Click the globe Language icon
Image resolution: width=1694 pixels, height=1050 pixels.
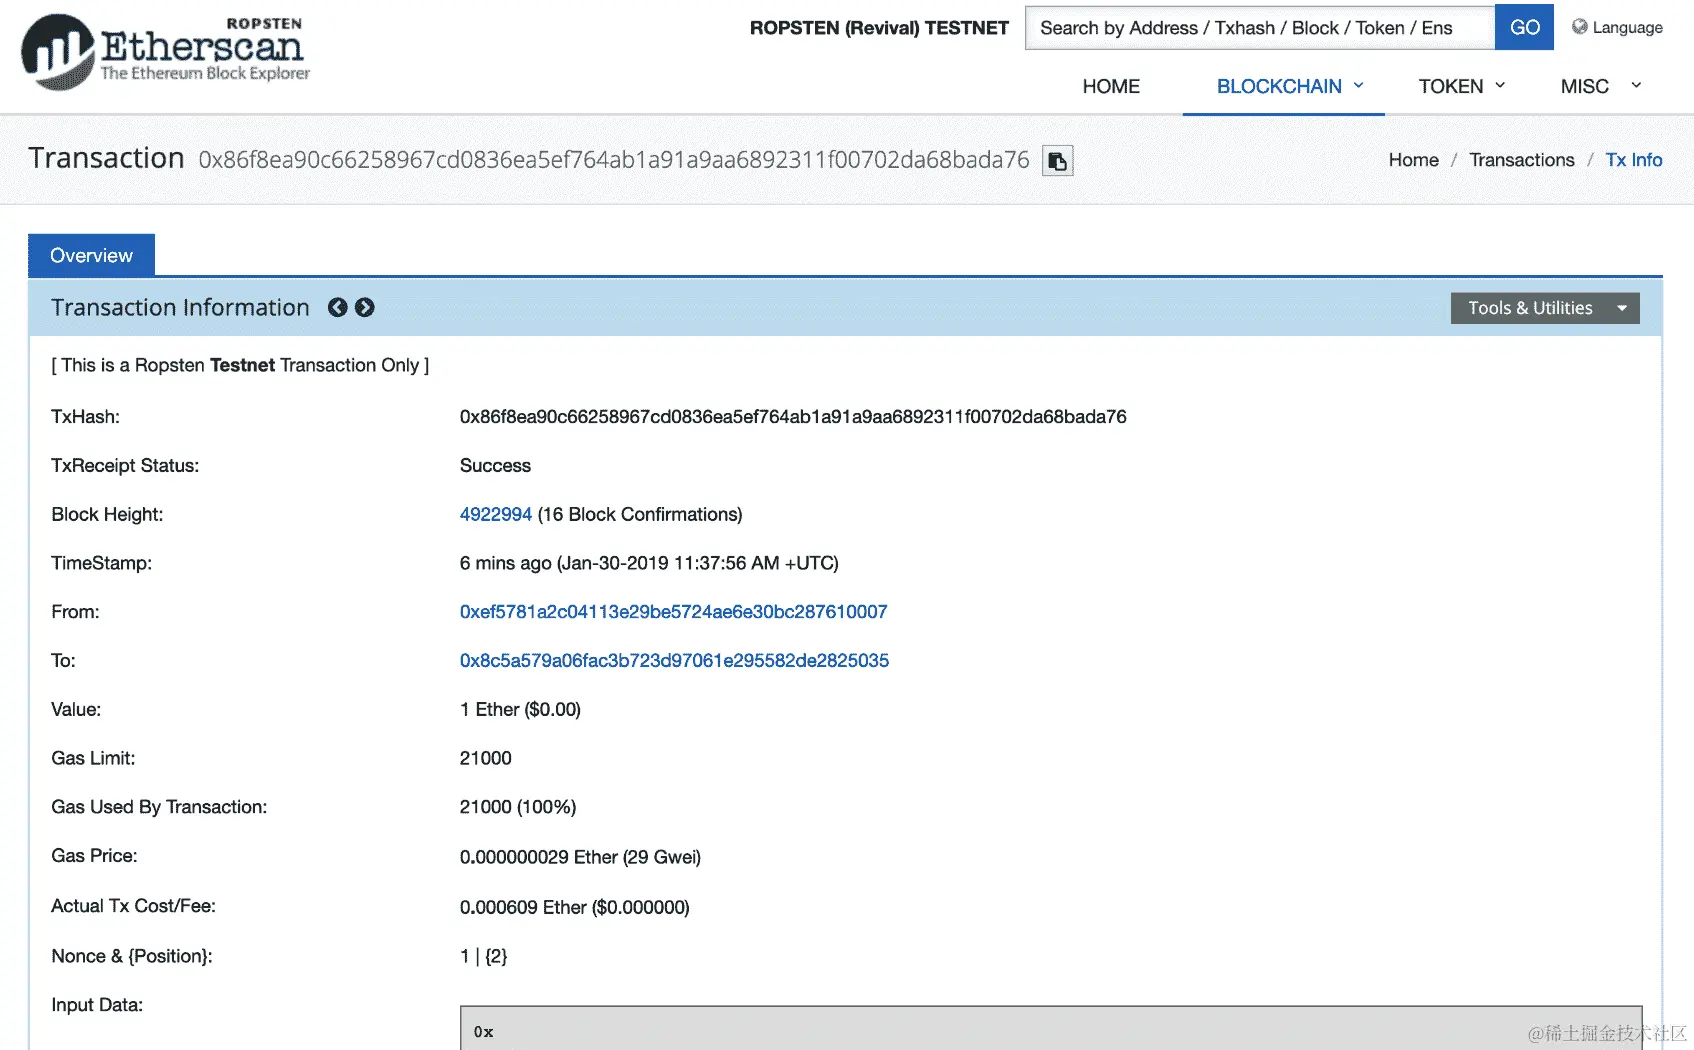point(1580,27)
